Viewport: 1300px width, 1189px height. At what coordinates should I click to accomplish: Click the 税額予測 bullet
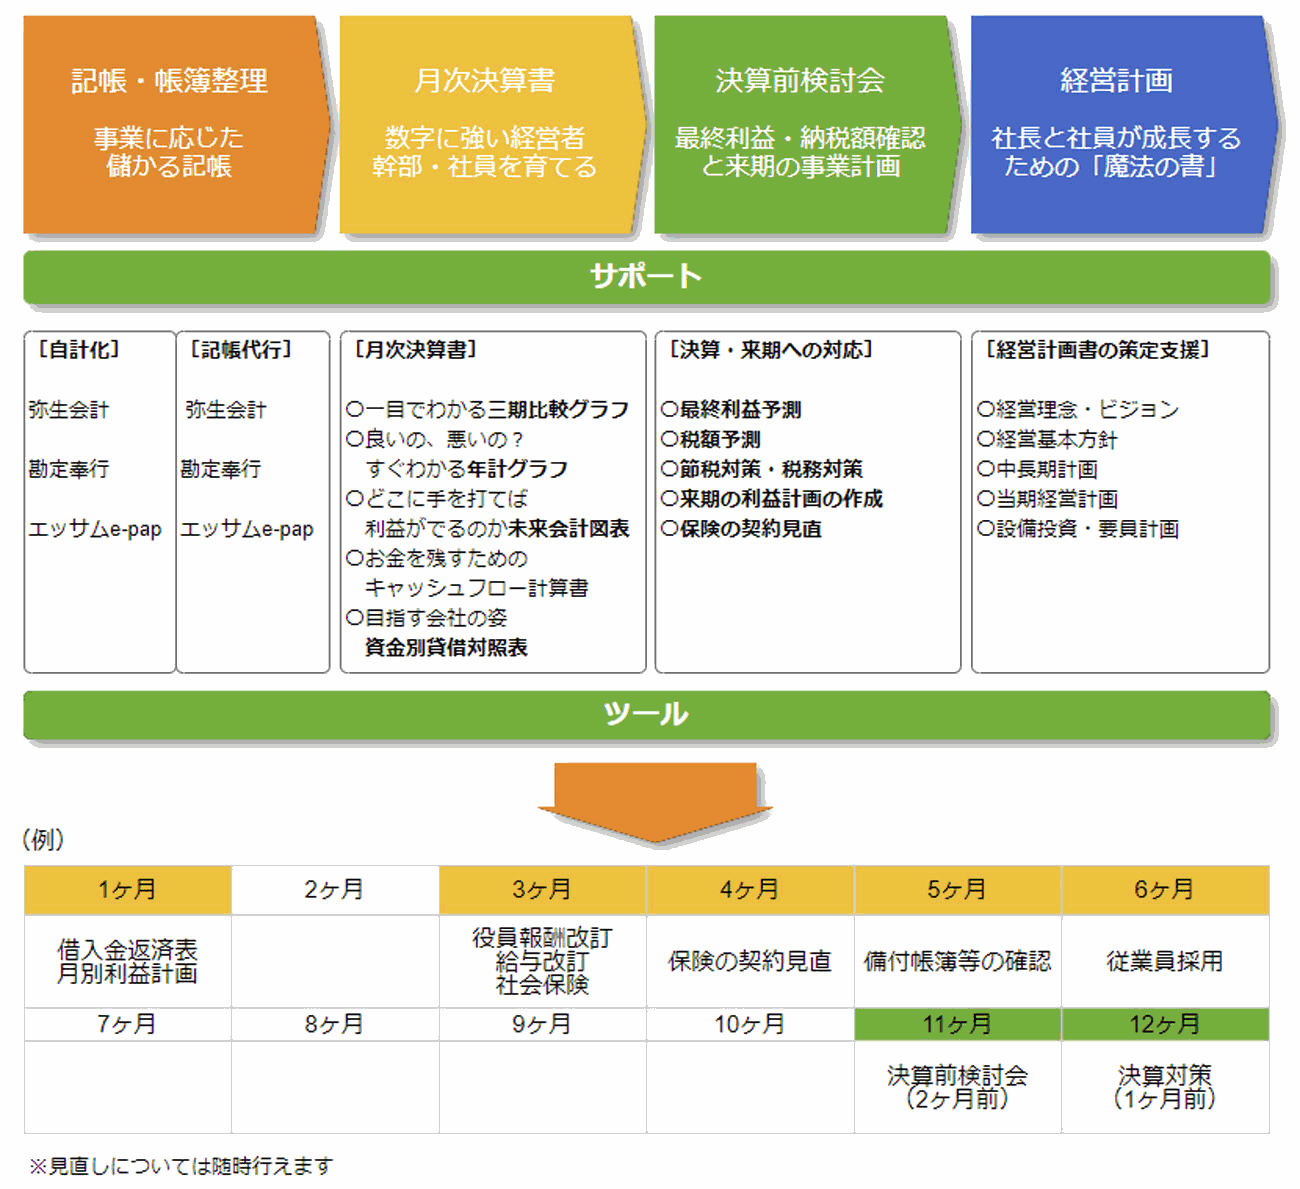(711, 439)
